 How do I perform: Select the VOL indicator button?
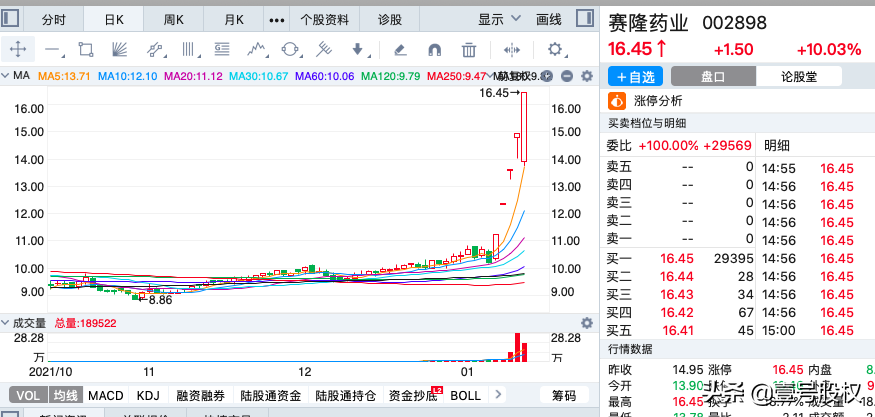pyautogui.click(x=28, y=396)
